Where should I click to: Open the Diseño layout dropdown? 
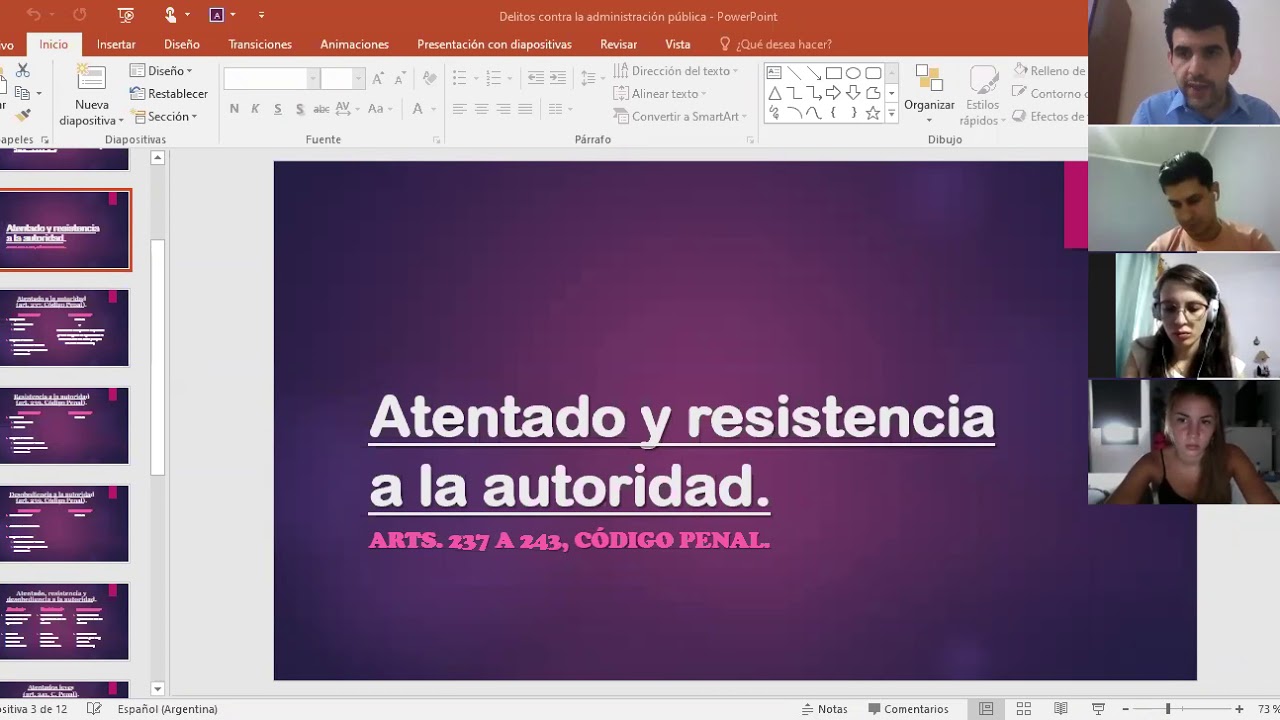pos(161,71)
